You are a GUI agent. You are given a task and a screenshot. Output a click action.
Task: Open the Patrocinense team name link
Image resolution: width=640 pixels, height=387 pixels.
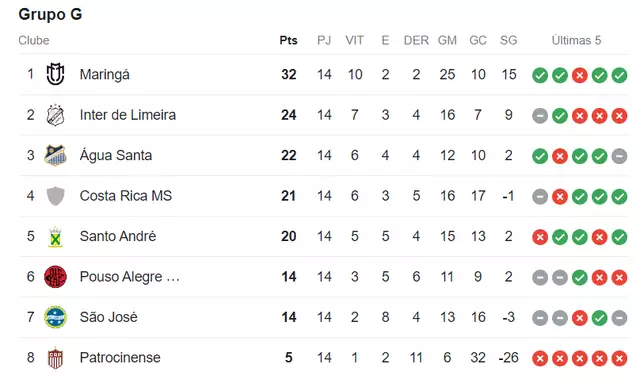(x=120, y=358)
